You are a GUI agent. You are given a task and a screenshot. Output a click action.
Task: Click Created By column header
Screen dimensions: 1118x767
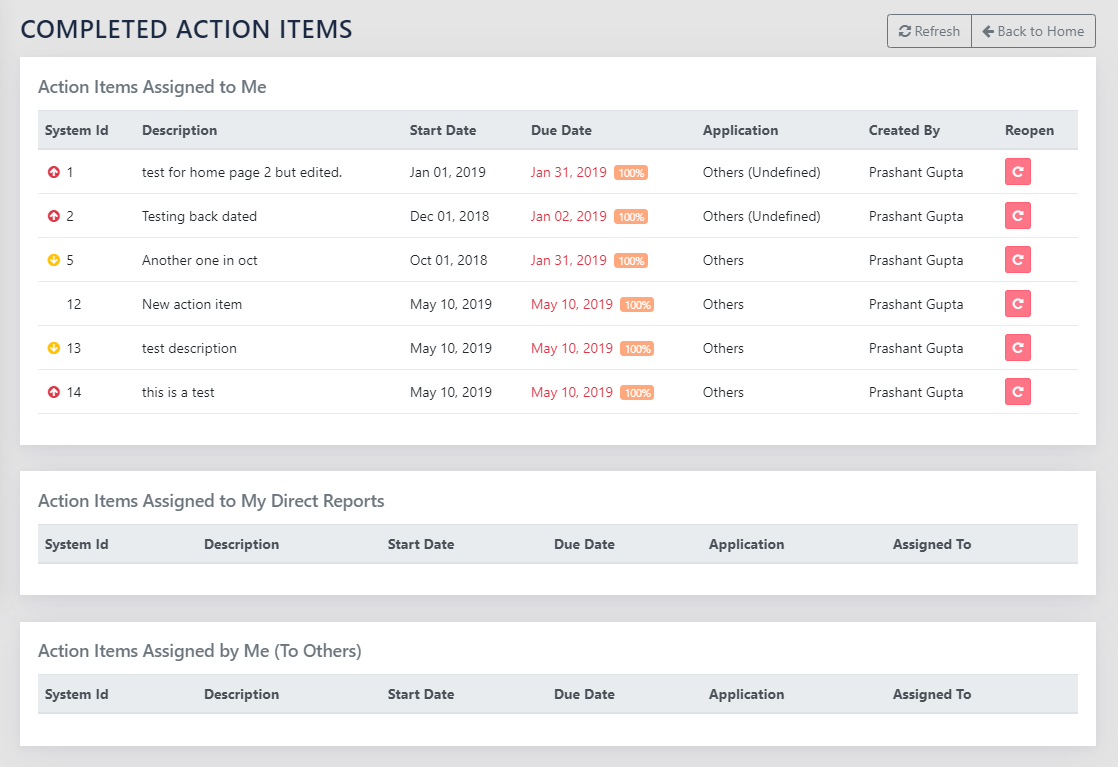[904, 130]
